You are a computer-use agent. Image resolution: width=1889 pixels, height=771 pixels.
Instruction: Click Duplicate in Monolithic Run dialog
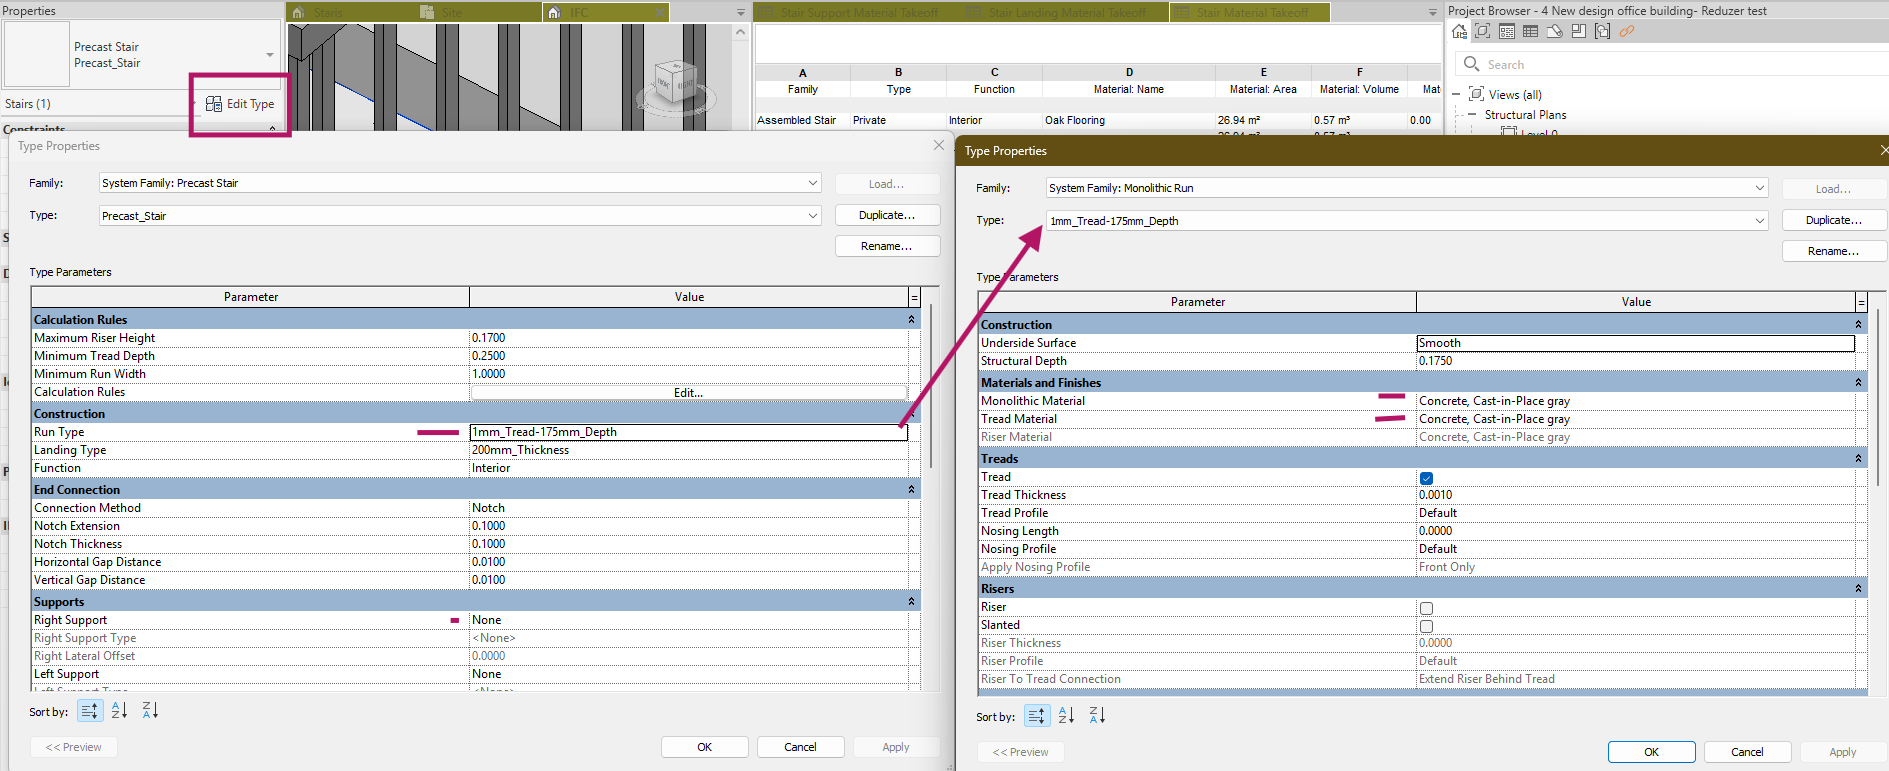tap(1834, 220)
